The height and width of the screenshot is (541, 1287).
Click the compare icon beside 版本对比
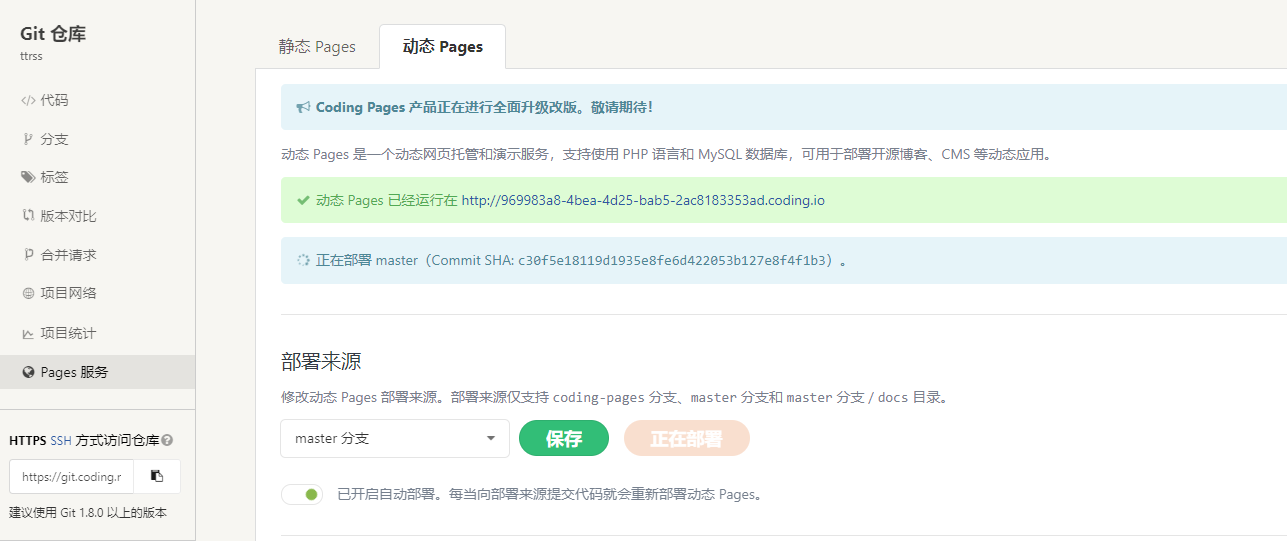pyautogui.click(x=28, y=216)
